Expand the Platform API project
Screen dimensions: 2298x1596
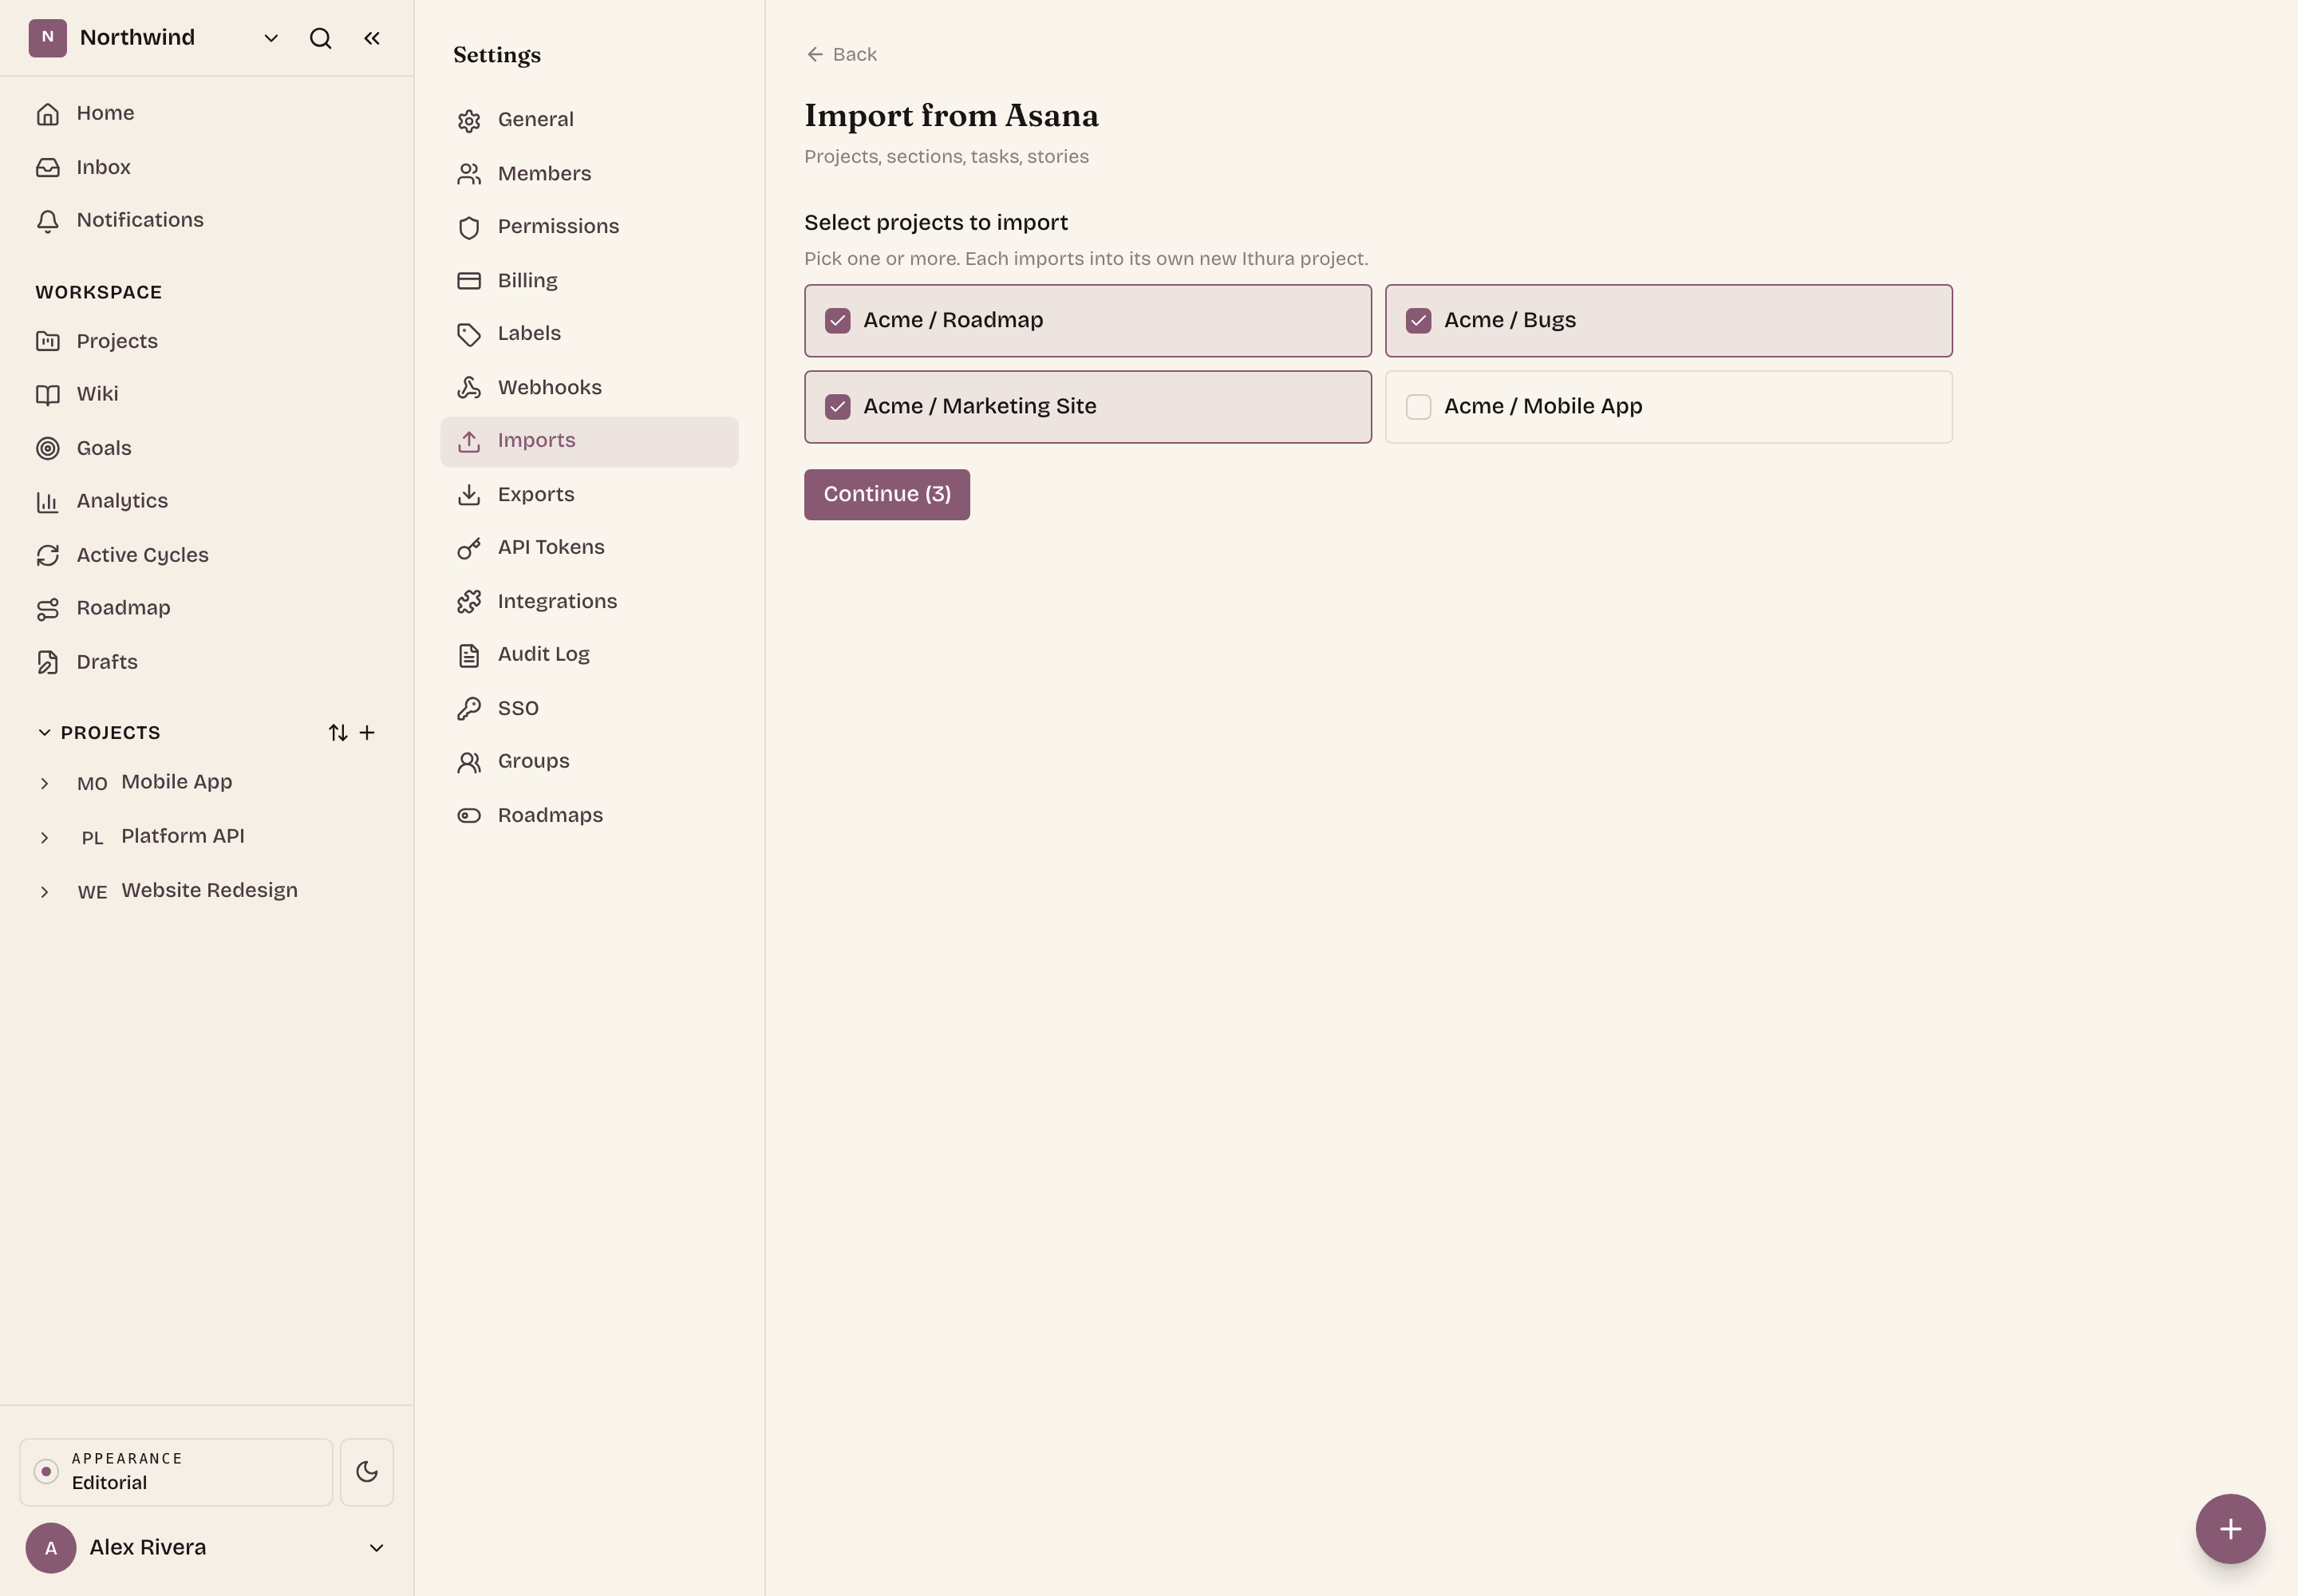pyautogui.click(x=44, y=838)
